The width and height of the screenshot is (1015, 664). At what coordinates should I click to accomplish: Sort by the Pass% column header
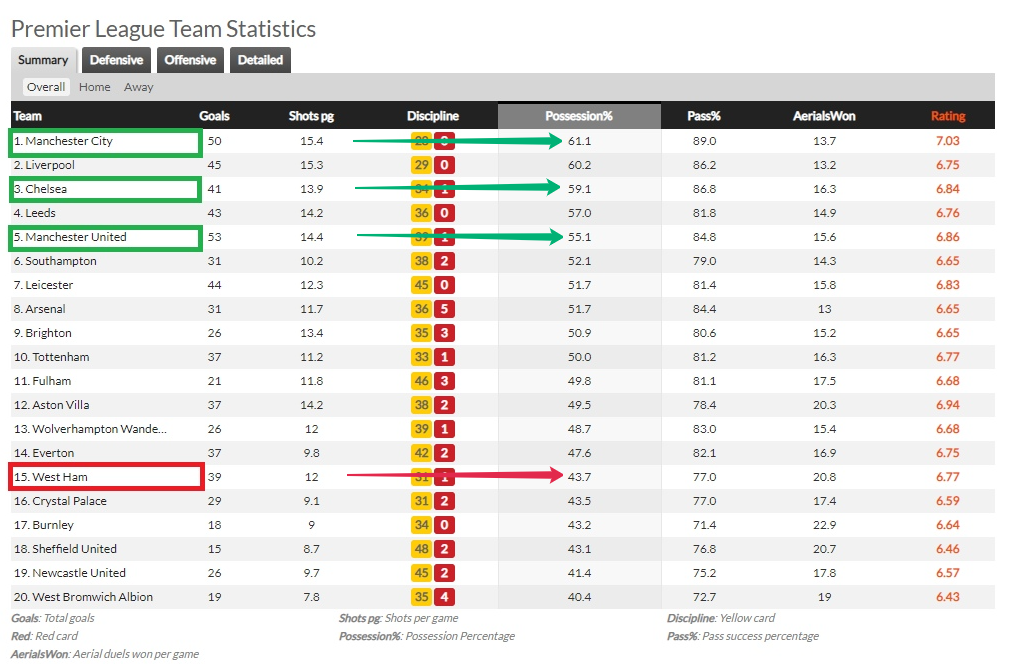[x=704, y=116]
